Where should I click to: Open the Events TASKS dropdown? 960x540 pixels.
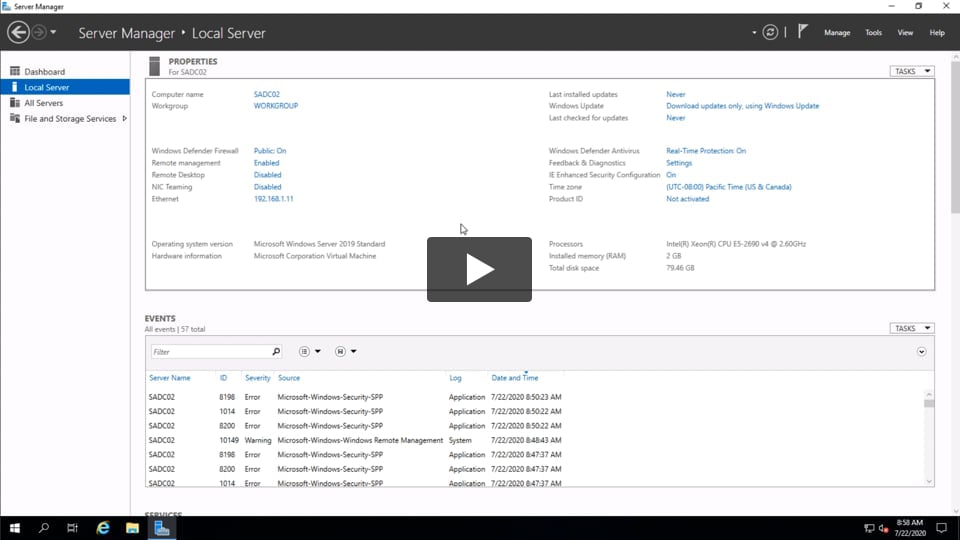[x=911, y=328]
